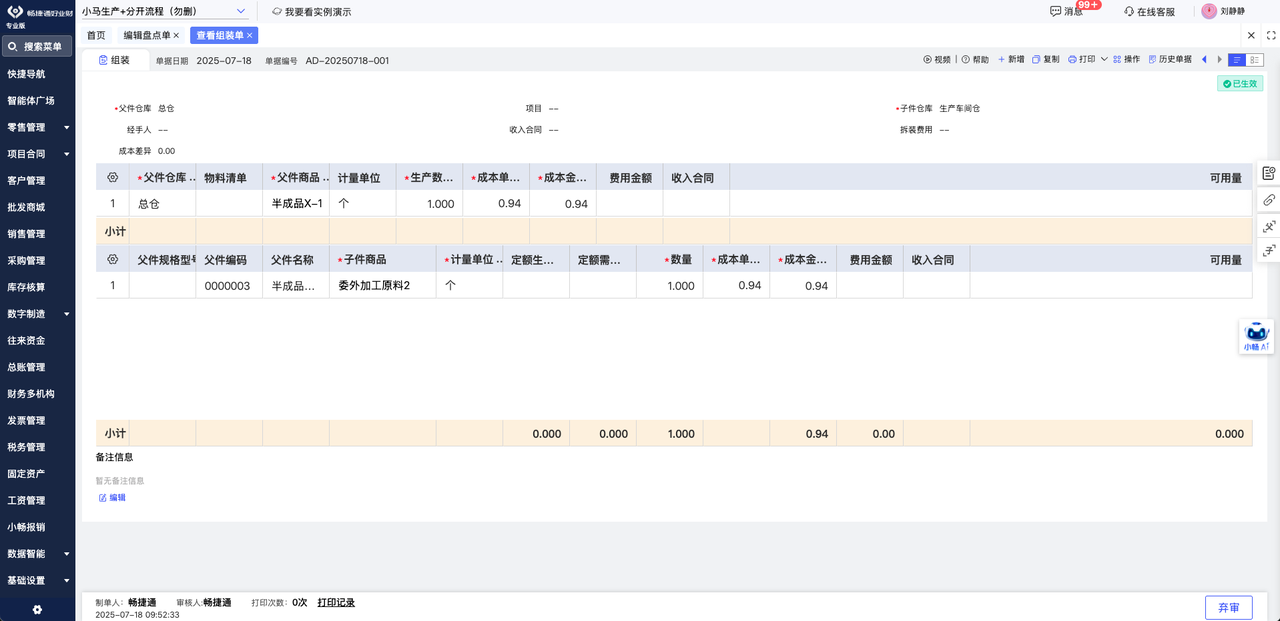Expand the 数据智能 sidebar menu
The width and height of the screenshot is (1280, 621).
(x=37, y=553)
